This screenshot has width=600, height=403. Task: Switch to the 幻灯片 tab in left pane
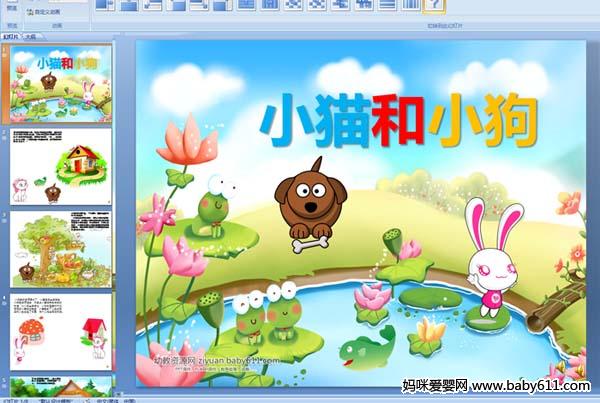[14, 34]
